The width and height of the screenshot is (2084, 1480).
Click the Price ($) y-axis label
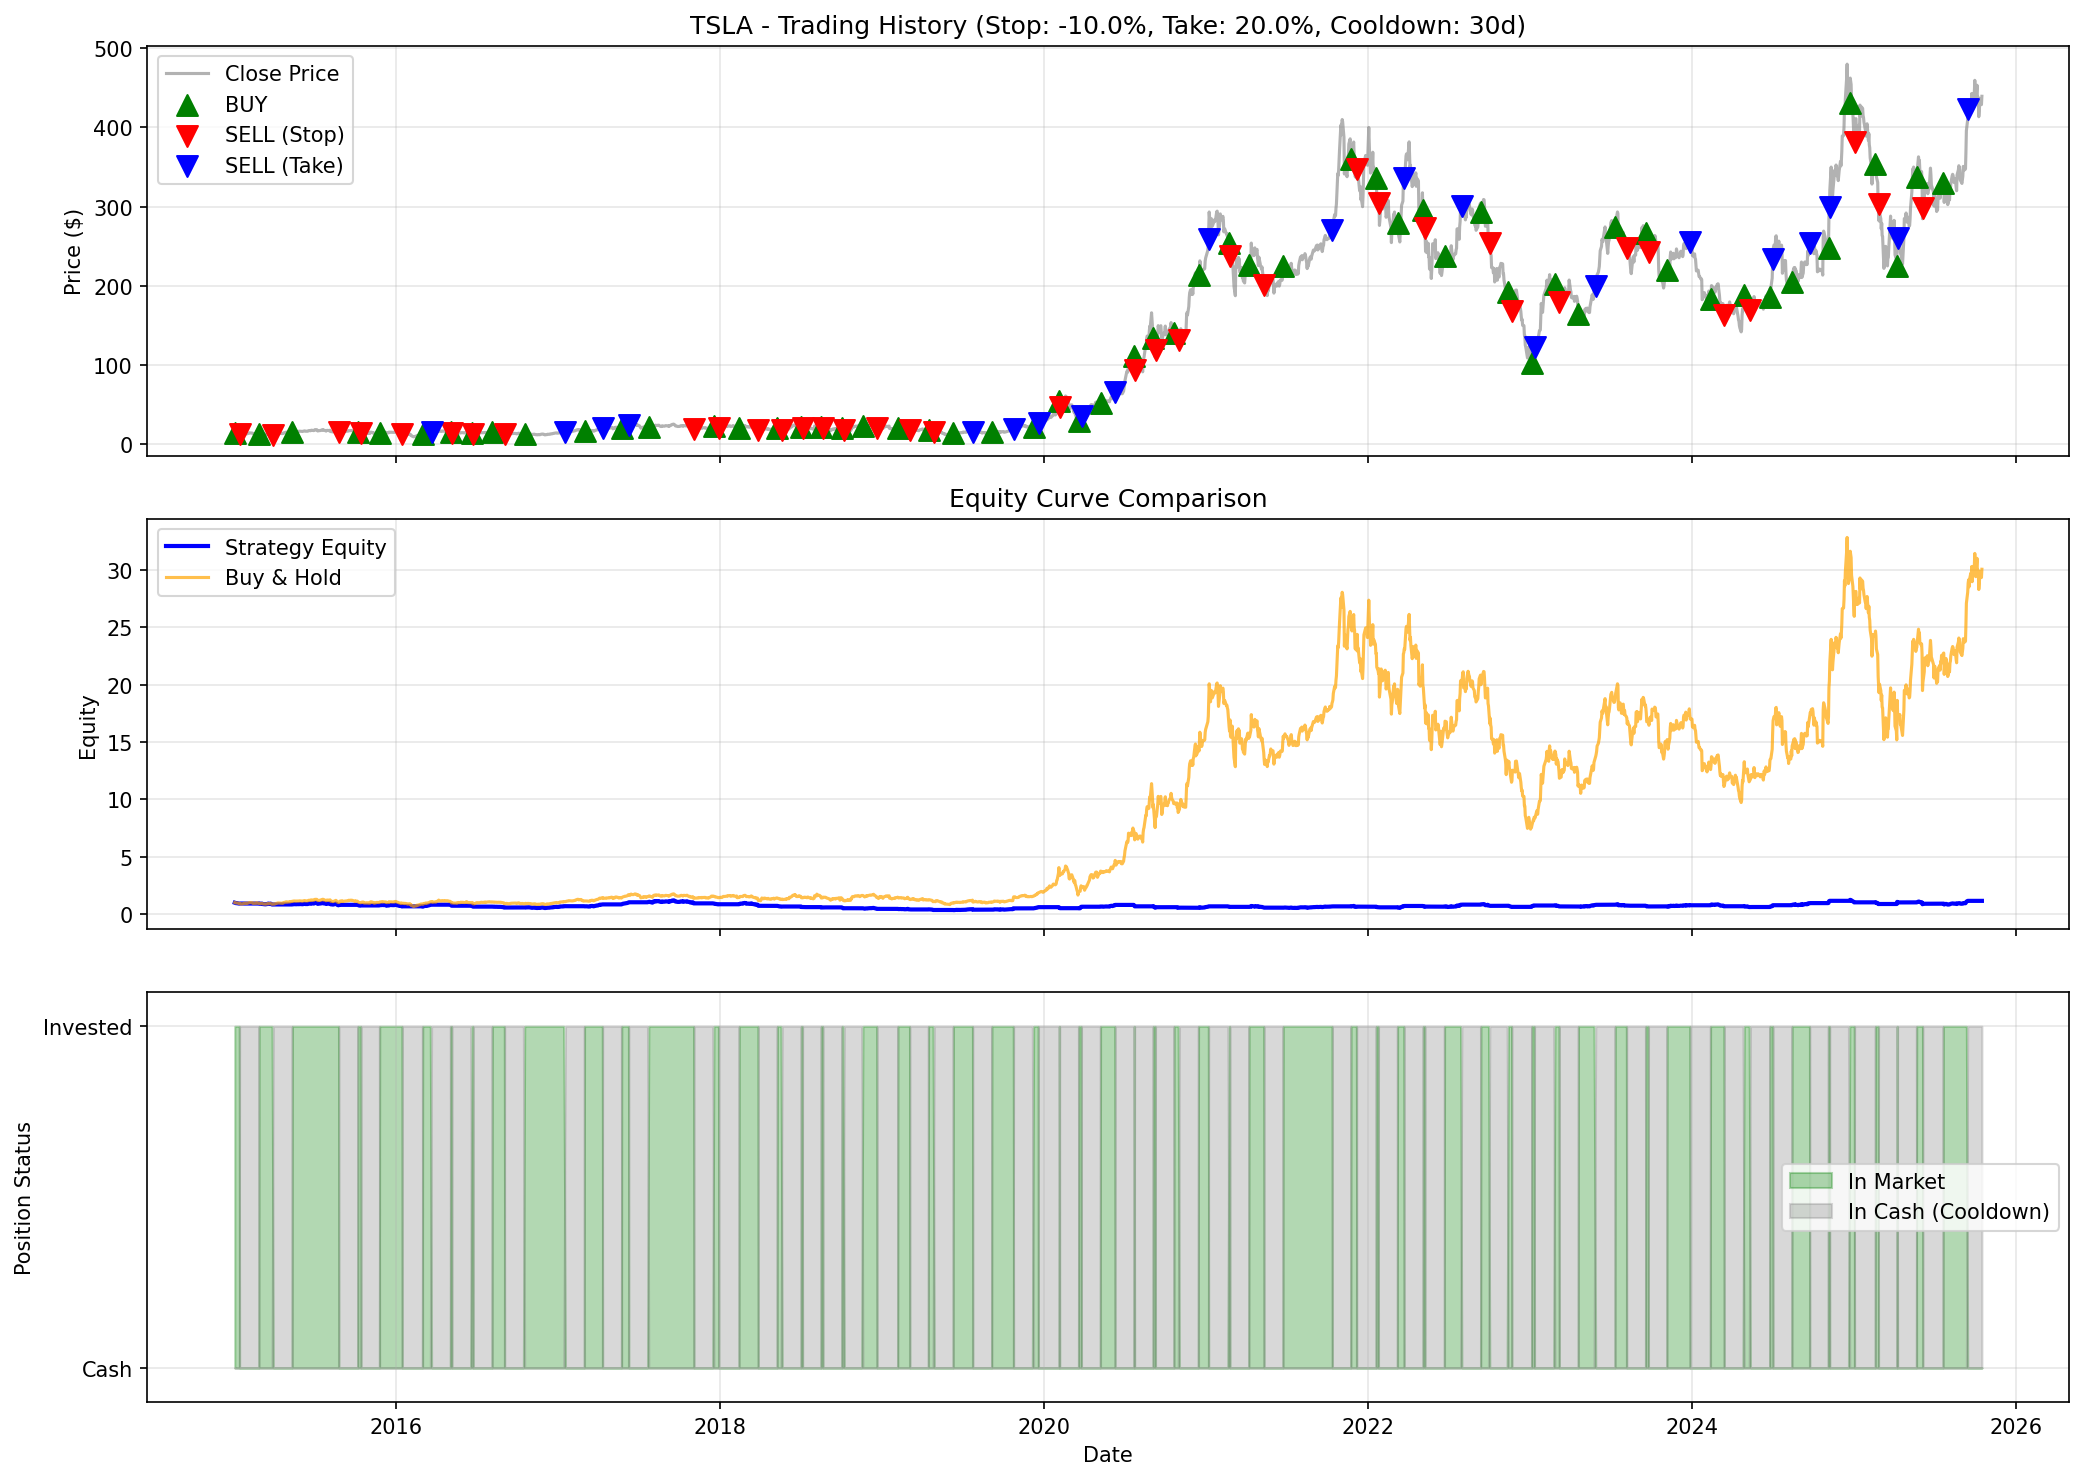click(x=72, y=252)
